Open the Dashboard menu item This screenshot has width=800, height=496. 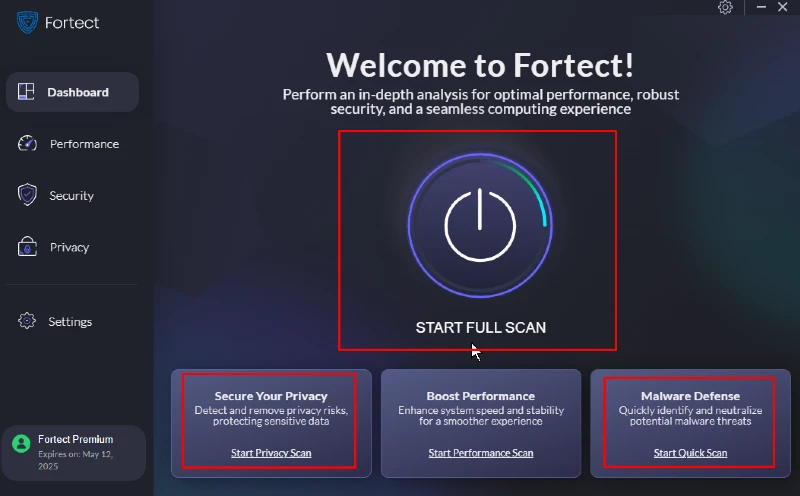coord(72,92)
